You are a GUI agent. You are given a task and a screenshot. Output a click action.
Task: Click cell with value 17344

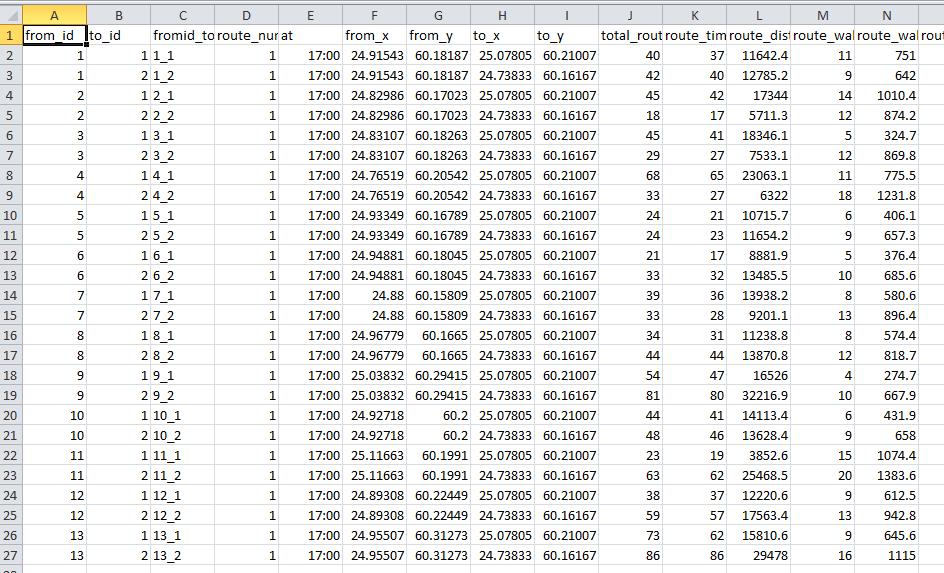tap(759, 96)
